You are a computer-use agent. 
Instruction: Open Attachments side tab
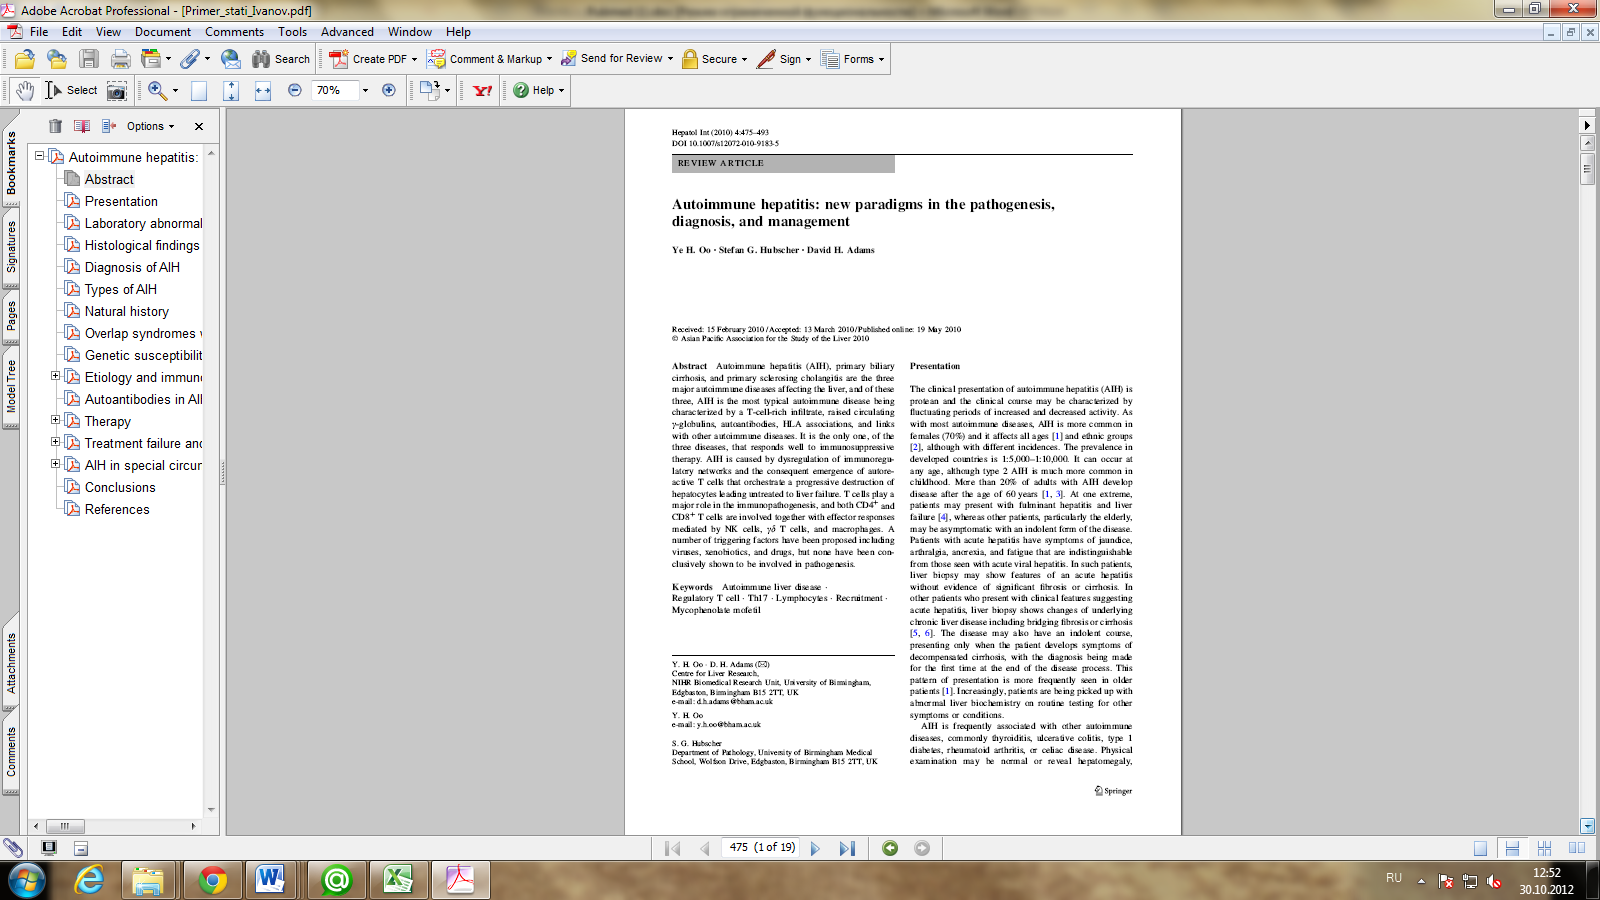click(x=11, y=663)
